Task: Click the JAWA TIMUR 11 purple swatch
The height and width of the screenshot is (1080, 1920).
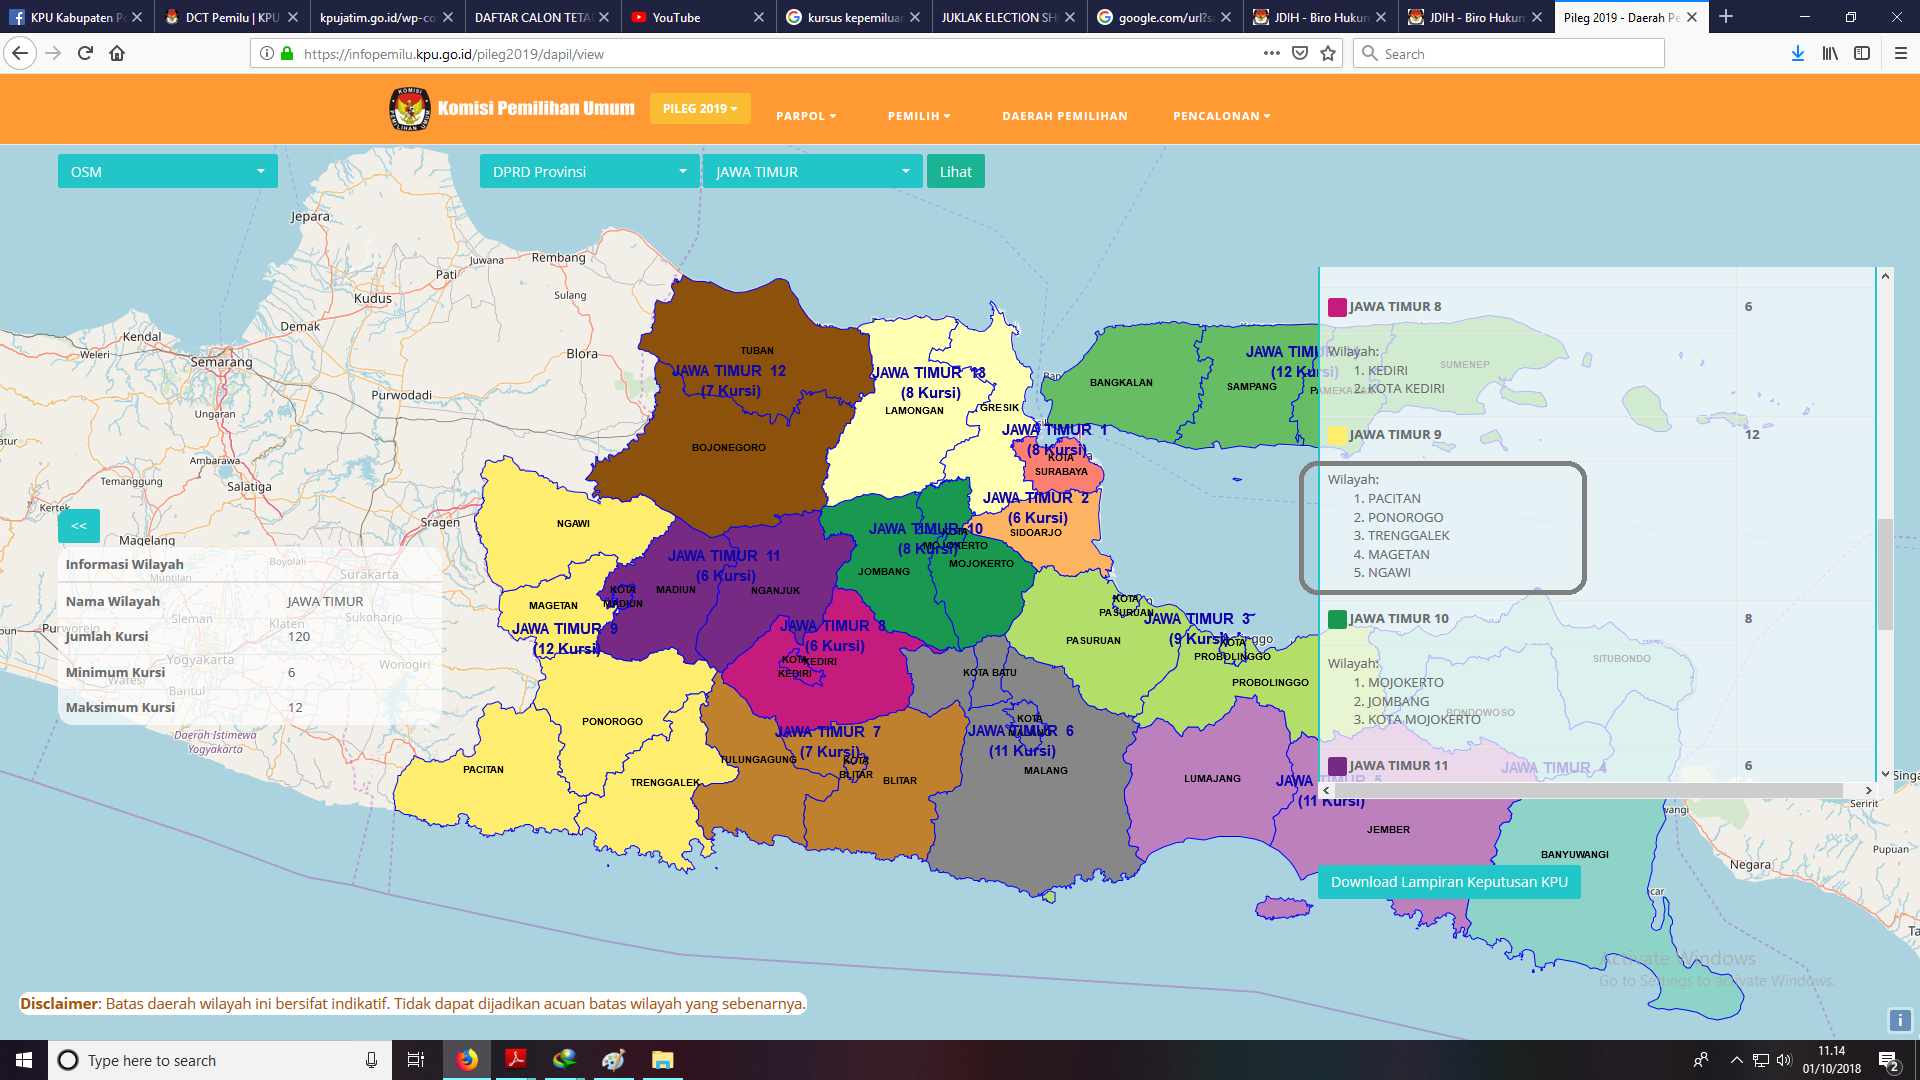Action: [1337, 766]
